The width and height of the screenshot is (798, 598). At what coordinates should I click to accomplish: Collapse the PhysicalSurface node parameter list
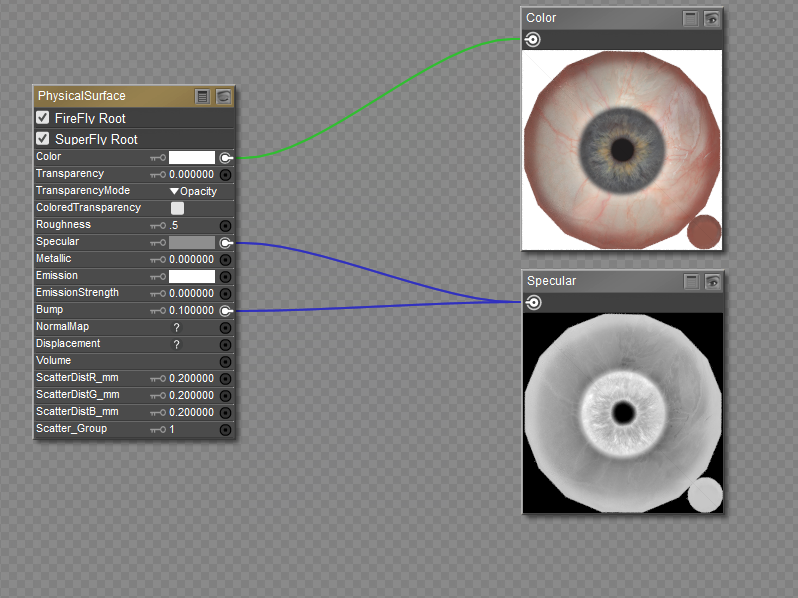click(x=203, y=96)
